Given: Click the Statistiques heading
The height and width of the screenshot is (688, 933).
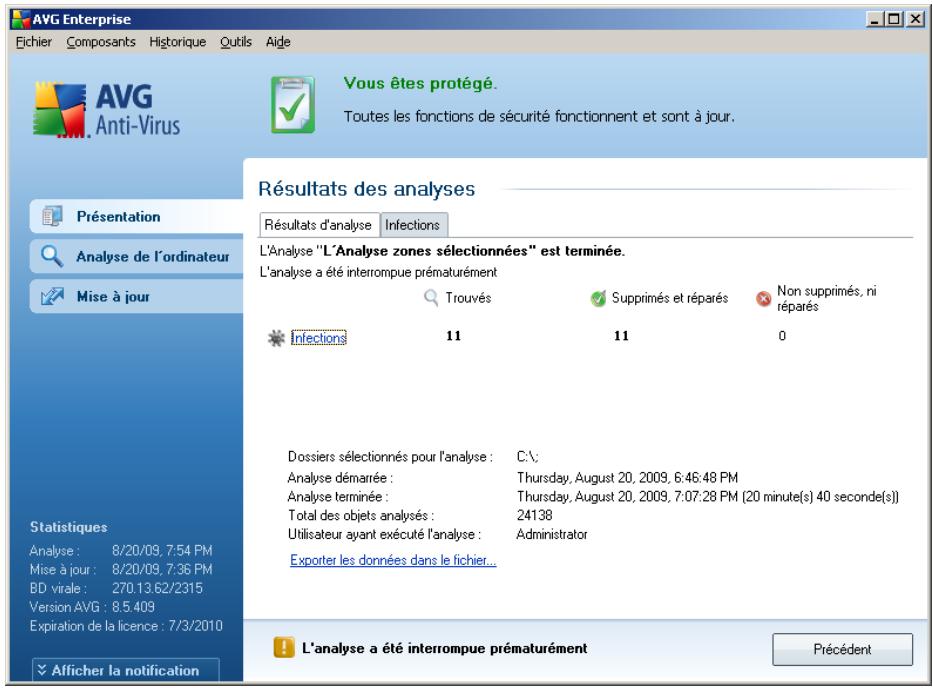Looking at the screenshot, I should coord(68,527).
